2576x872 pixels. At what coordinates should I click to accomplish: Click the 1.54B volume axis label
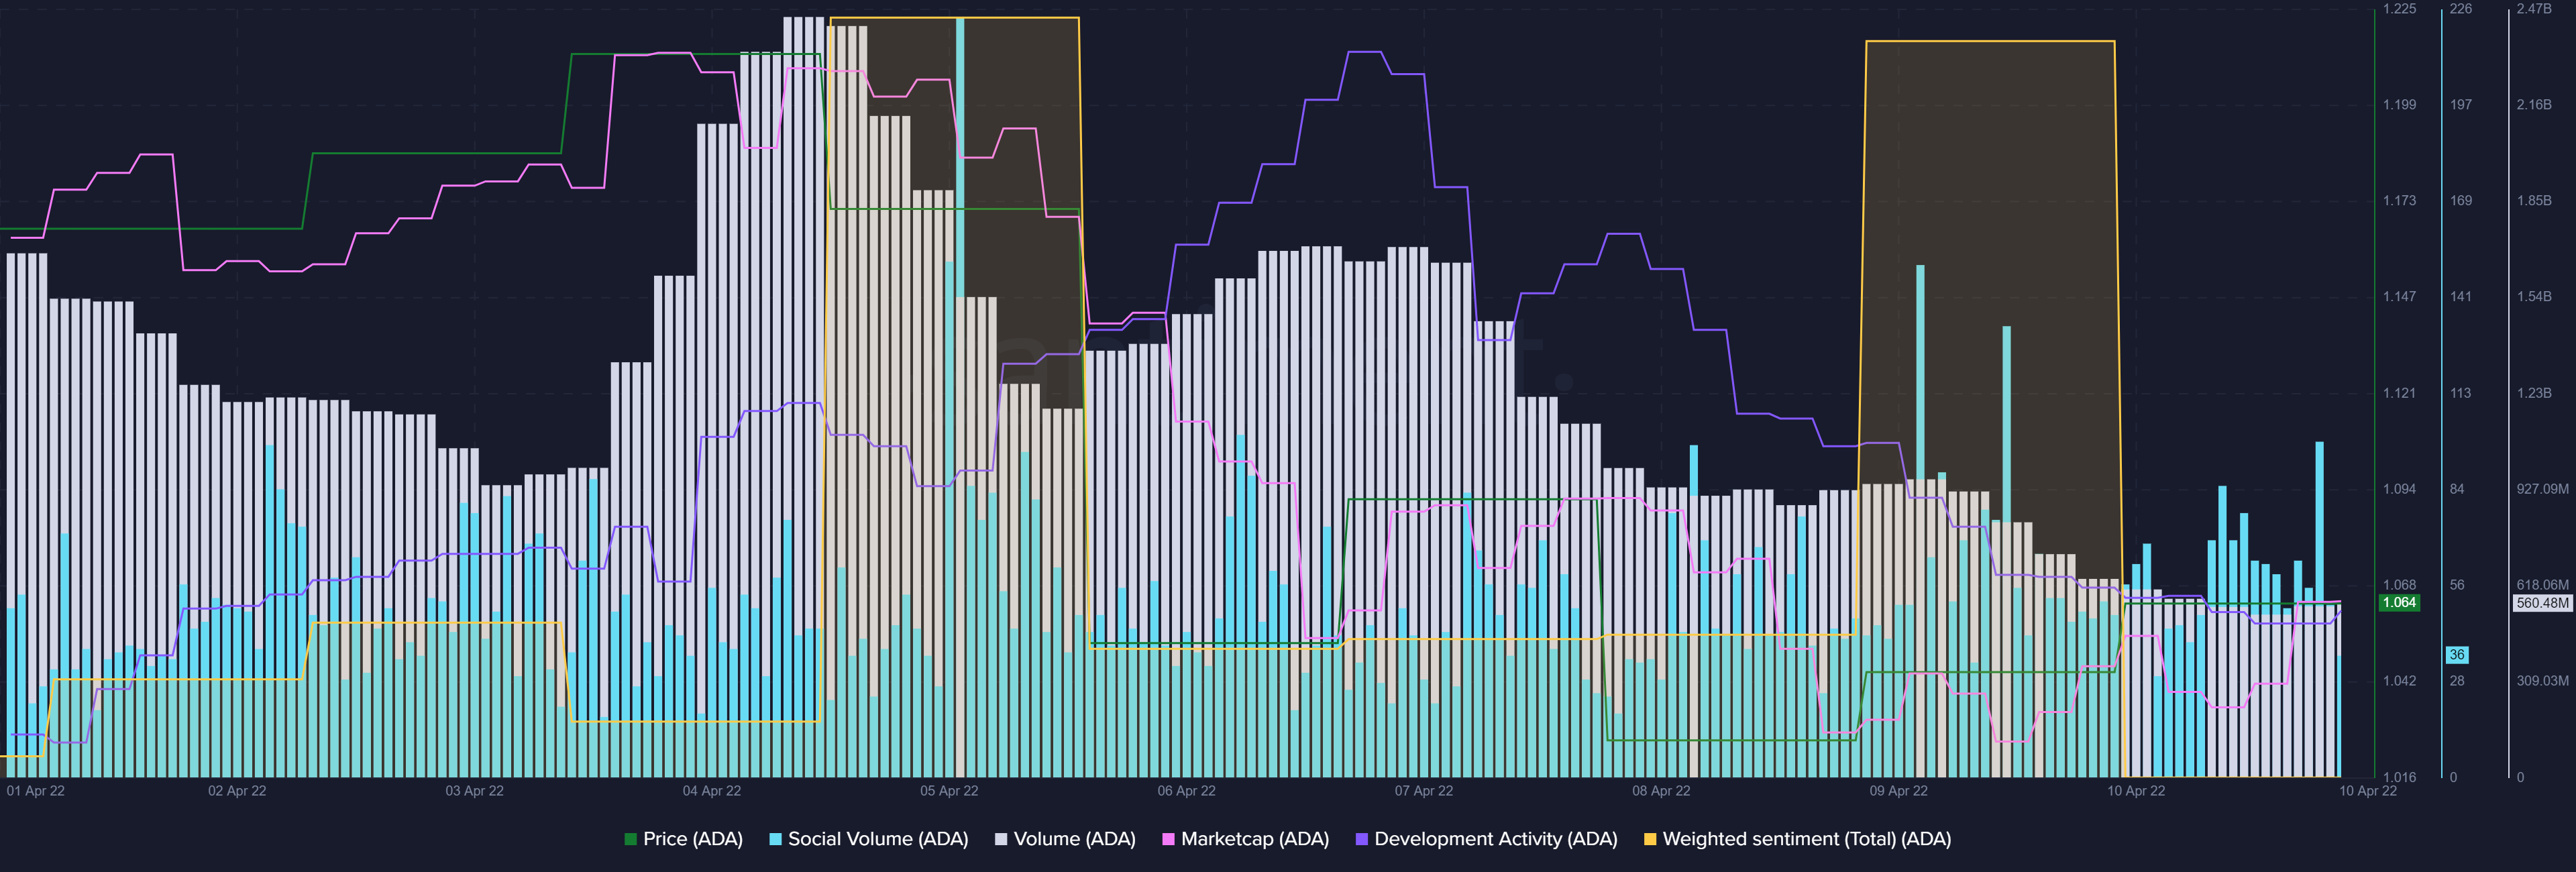click(2534, 297)
